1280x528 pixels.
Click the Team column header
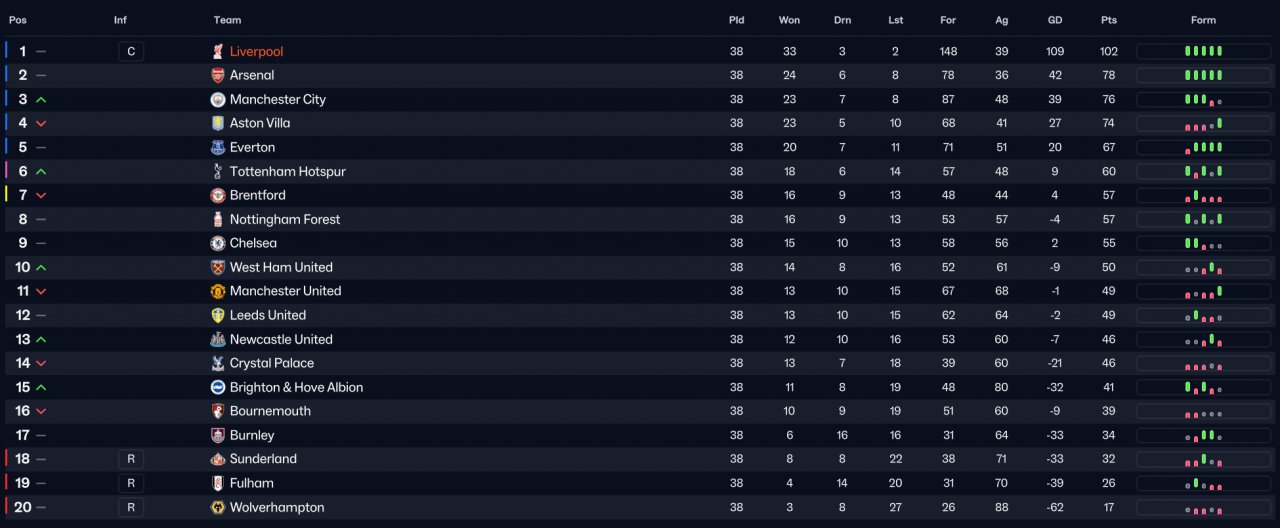coord(227,20)
